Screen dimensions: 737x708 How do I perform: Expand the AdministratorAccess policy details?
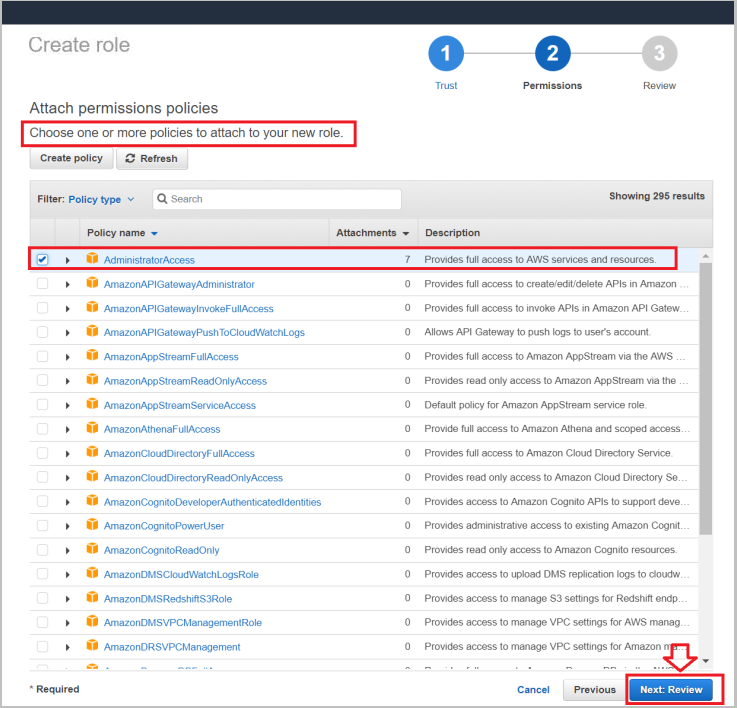(68, 260)
